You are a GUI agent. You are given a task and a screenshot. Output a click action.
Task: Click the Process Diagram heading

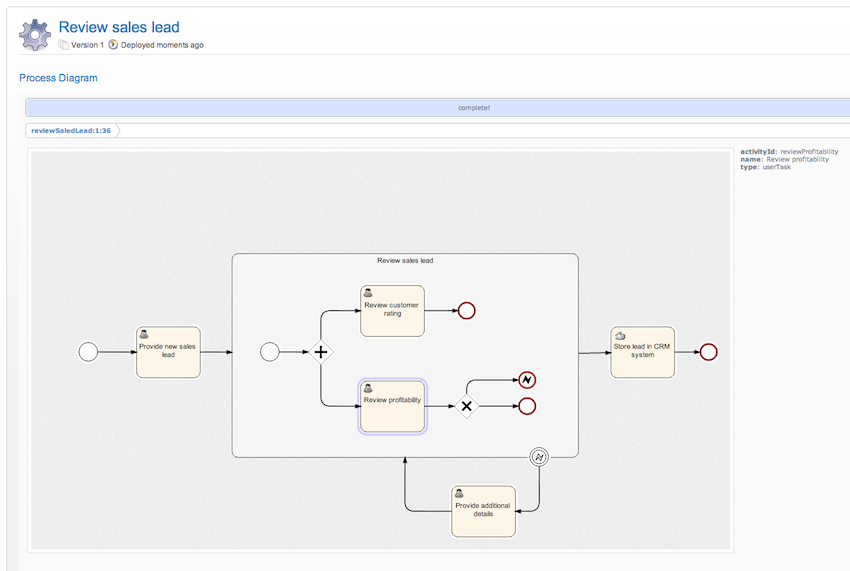[x=58, y=78]
